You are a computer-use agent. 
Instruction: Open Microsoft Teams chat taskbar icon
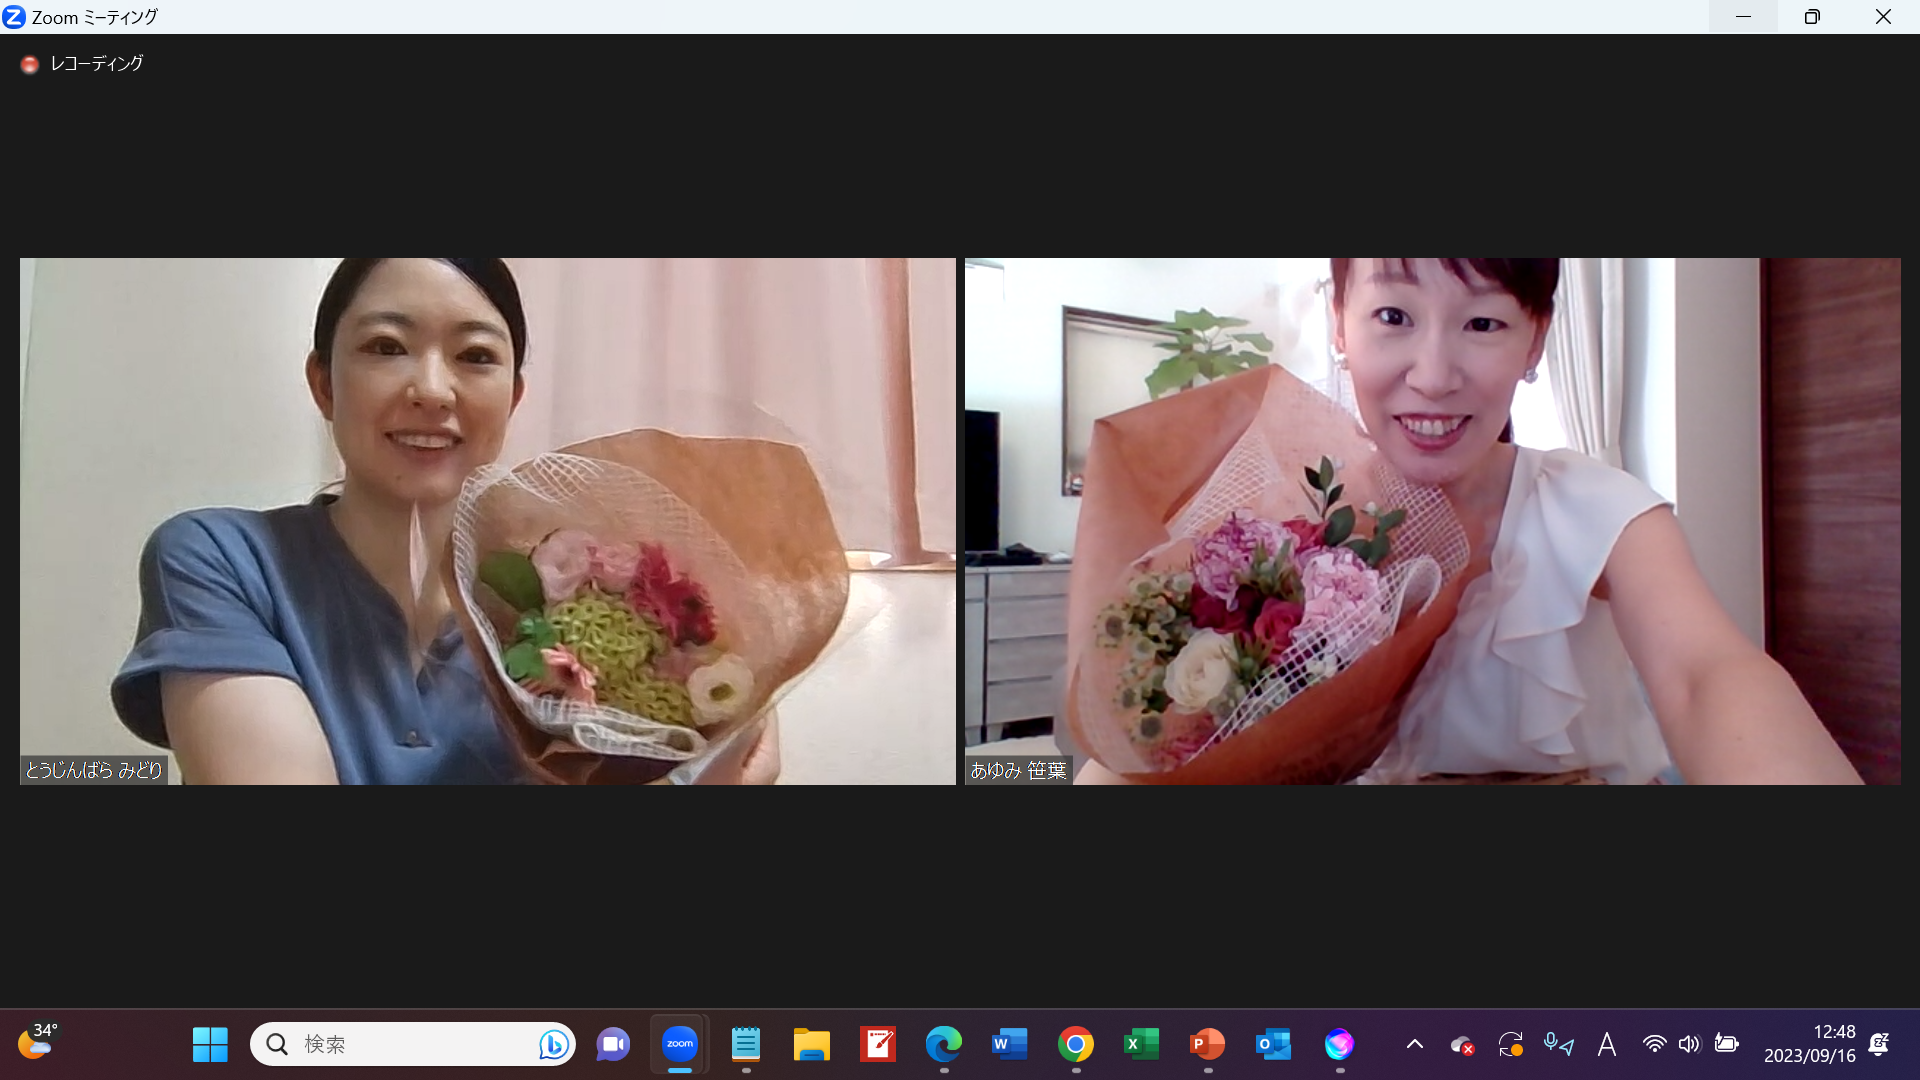[613, 1044]
